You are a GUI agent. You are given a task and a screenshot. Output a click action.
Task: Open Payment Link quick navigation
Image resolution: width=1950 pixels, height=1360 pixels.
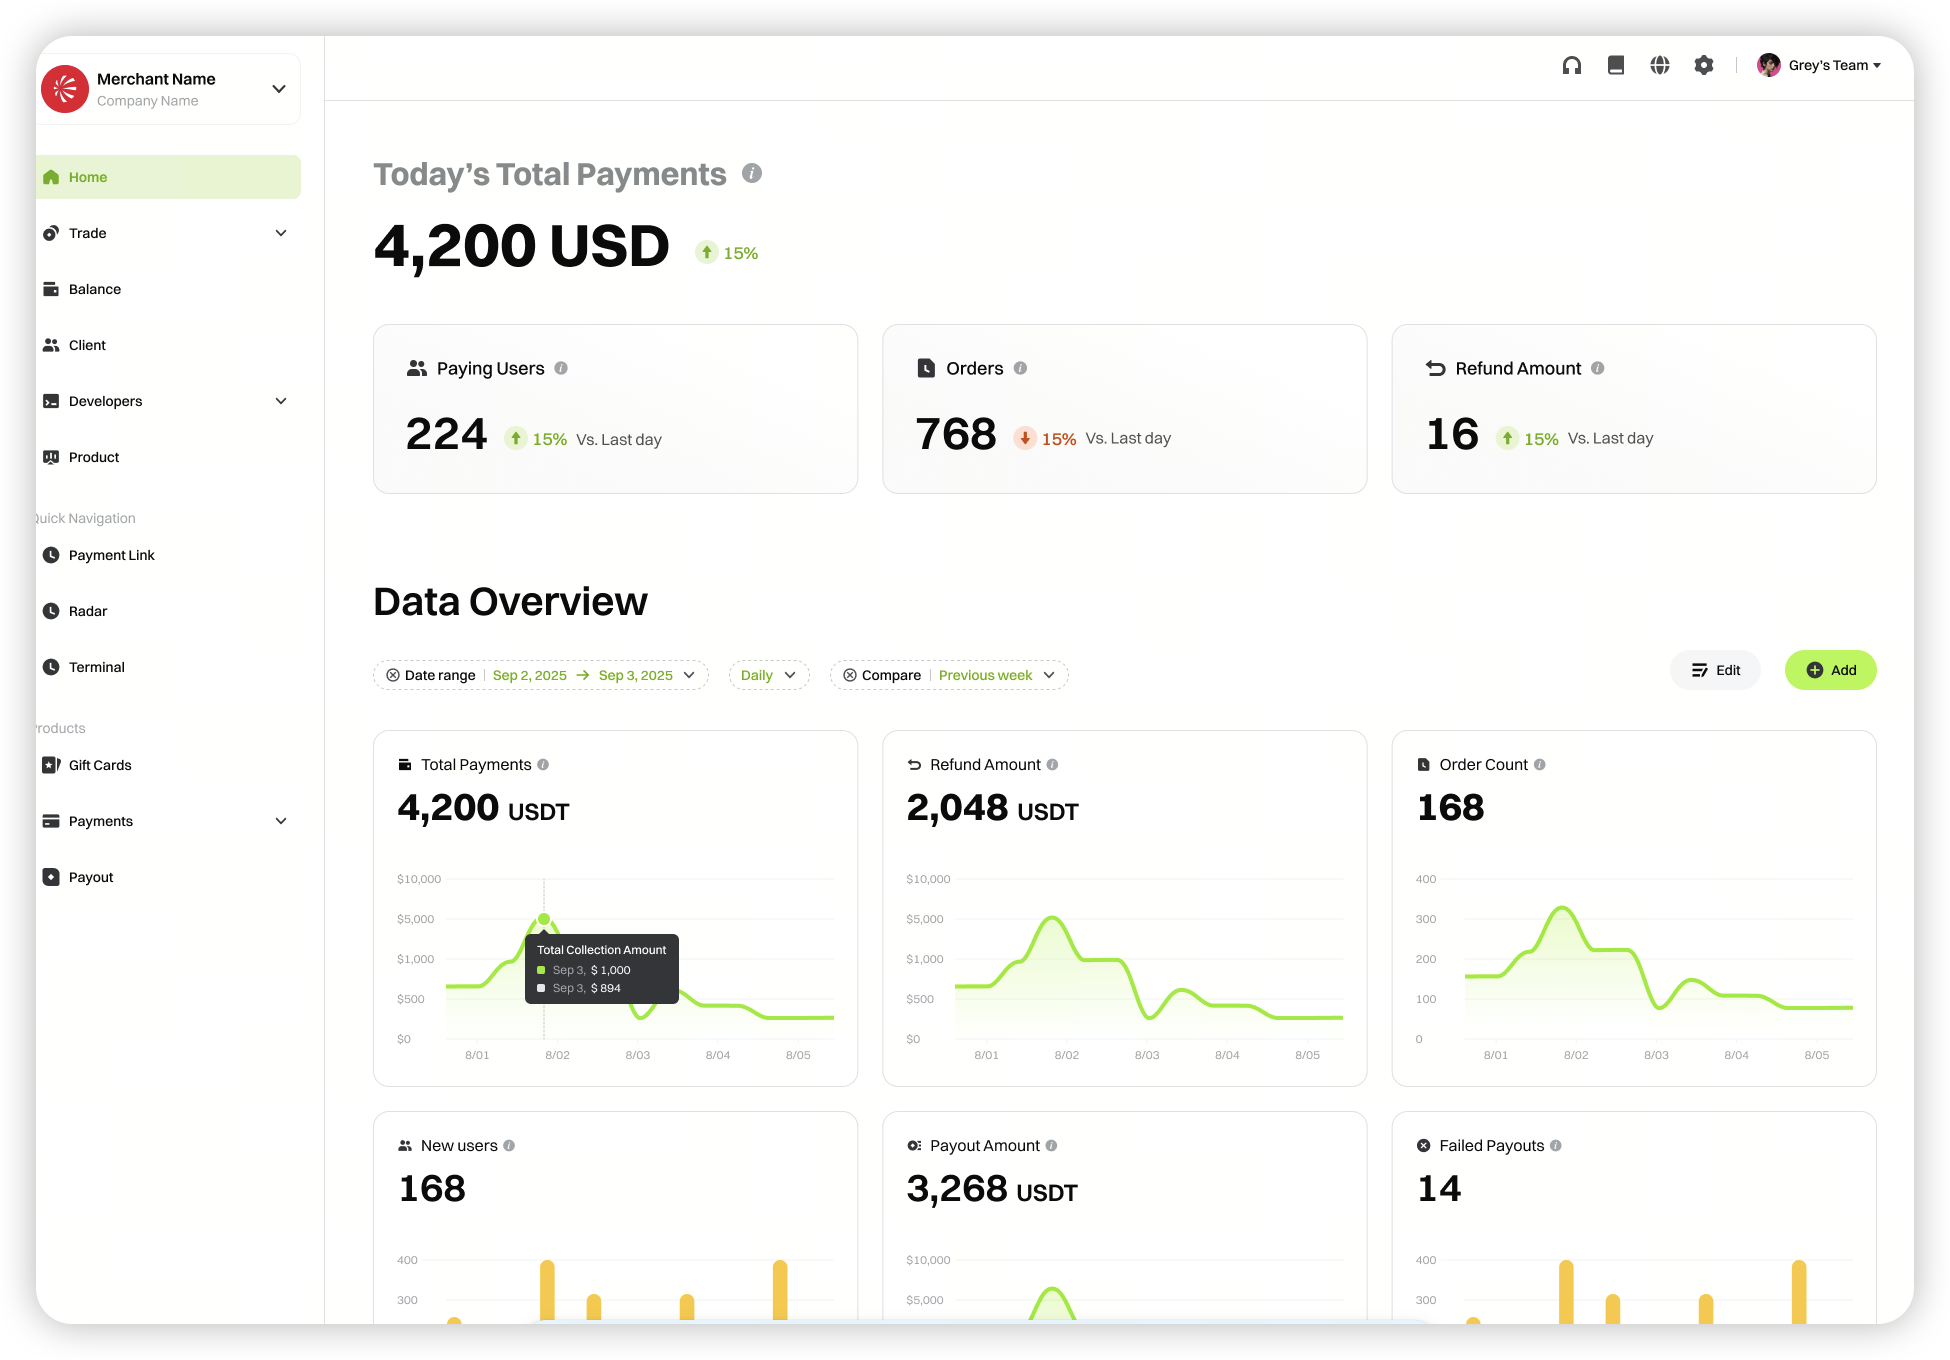(x=111, y=555)
